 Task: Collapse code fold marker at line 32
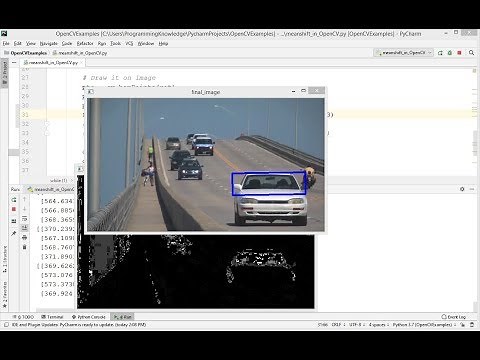(x=47, y=124)
